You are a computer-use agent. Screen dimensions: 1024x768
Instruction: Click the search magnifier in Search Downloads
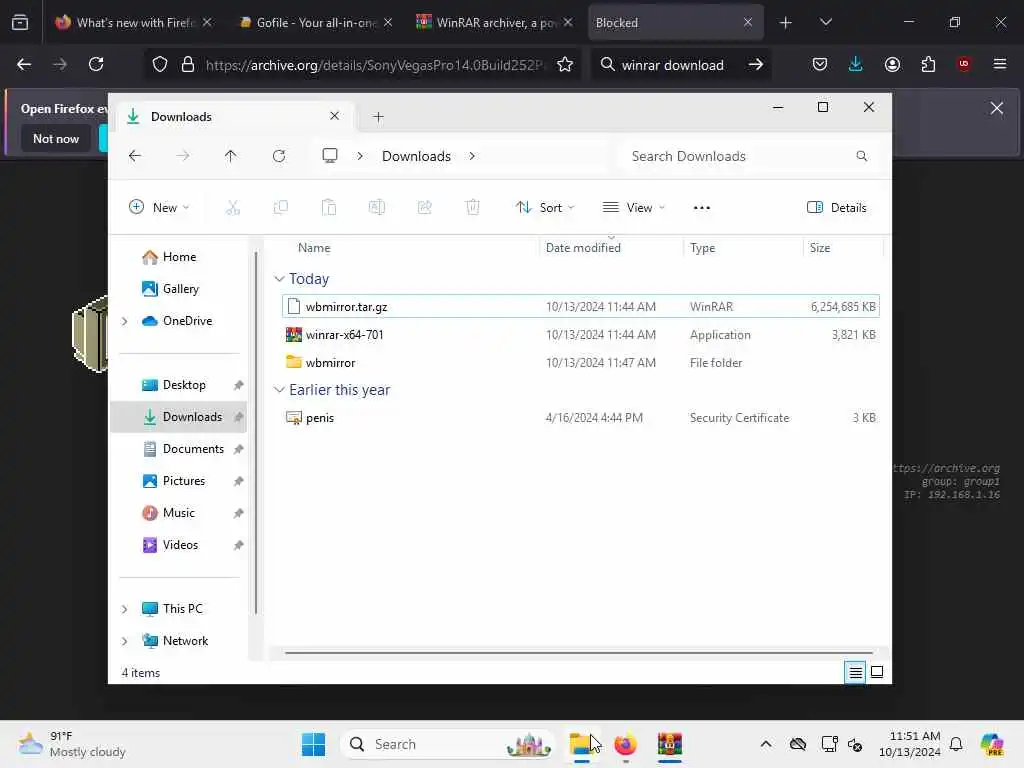[x=861, y=156]
